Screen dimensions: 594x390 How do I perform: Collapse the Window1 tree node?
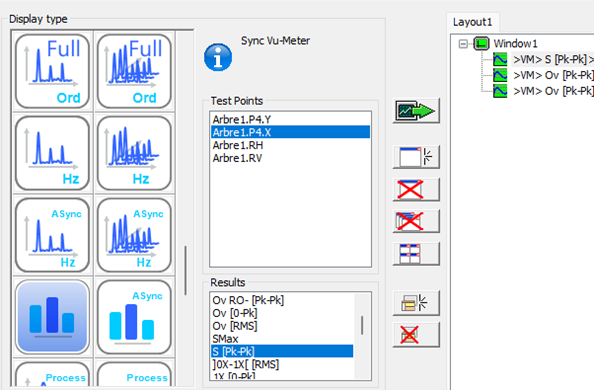[x=463, y=44]
